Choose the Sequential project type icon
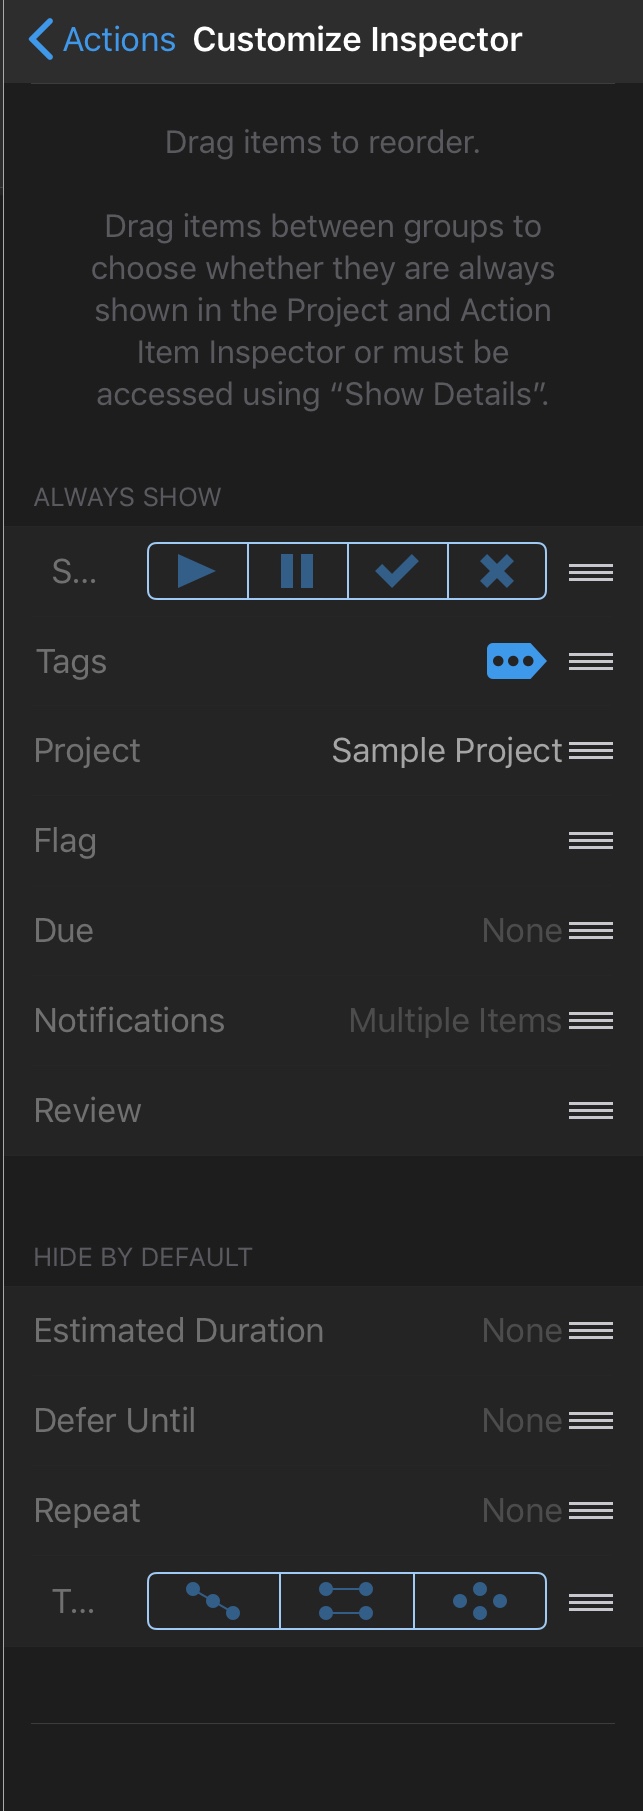Screen dimensions: 643x1811 [x=213, y=1601]
